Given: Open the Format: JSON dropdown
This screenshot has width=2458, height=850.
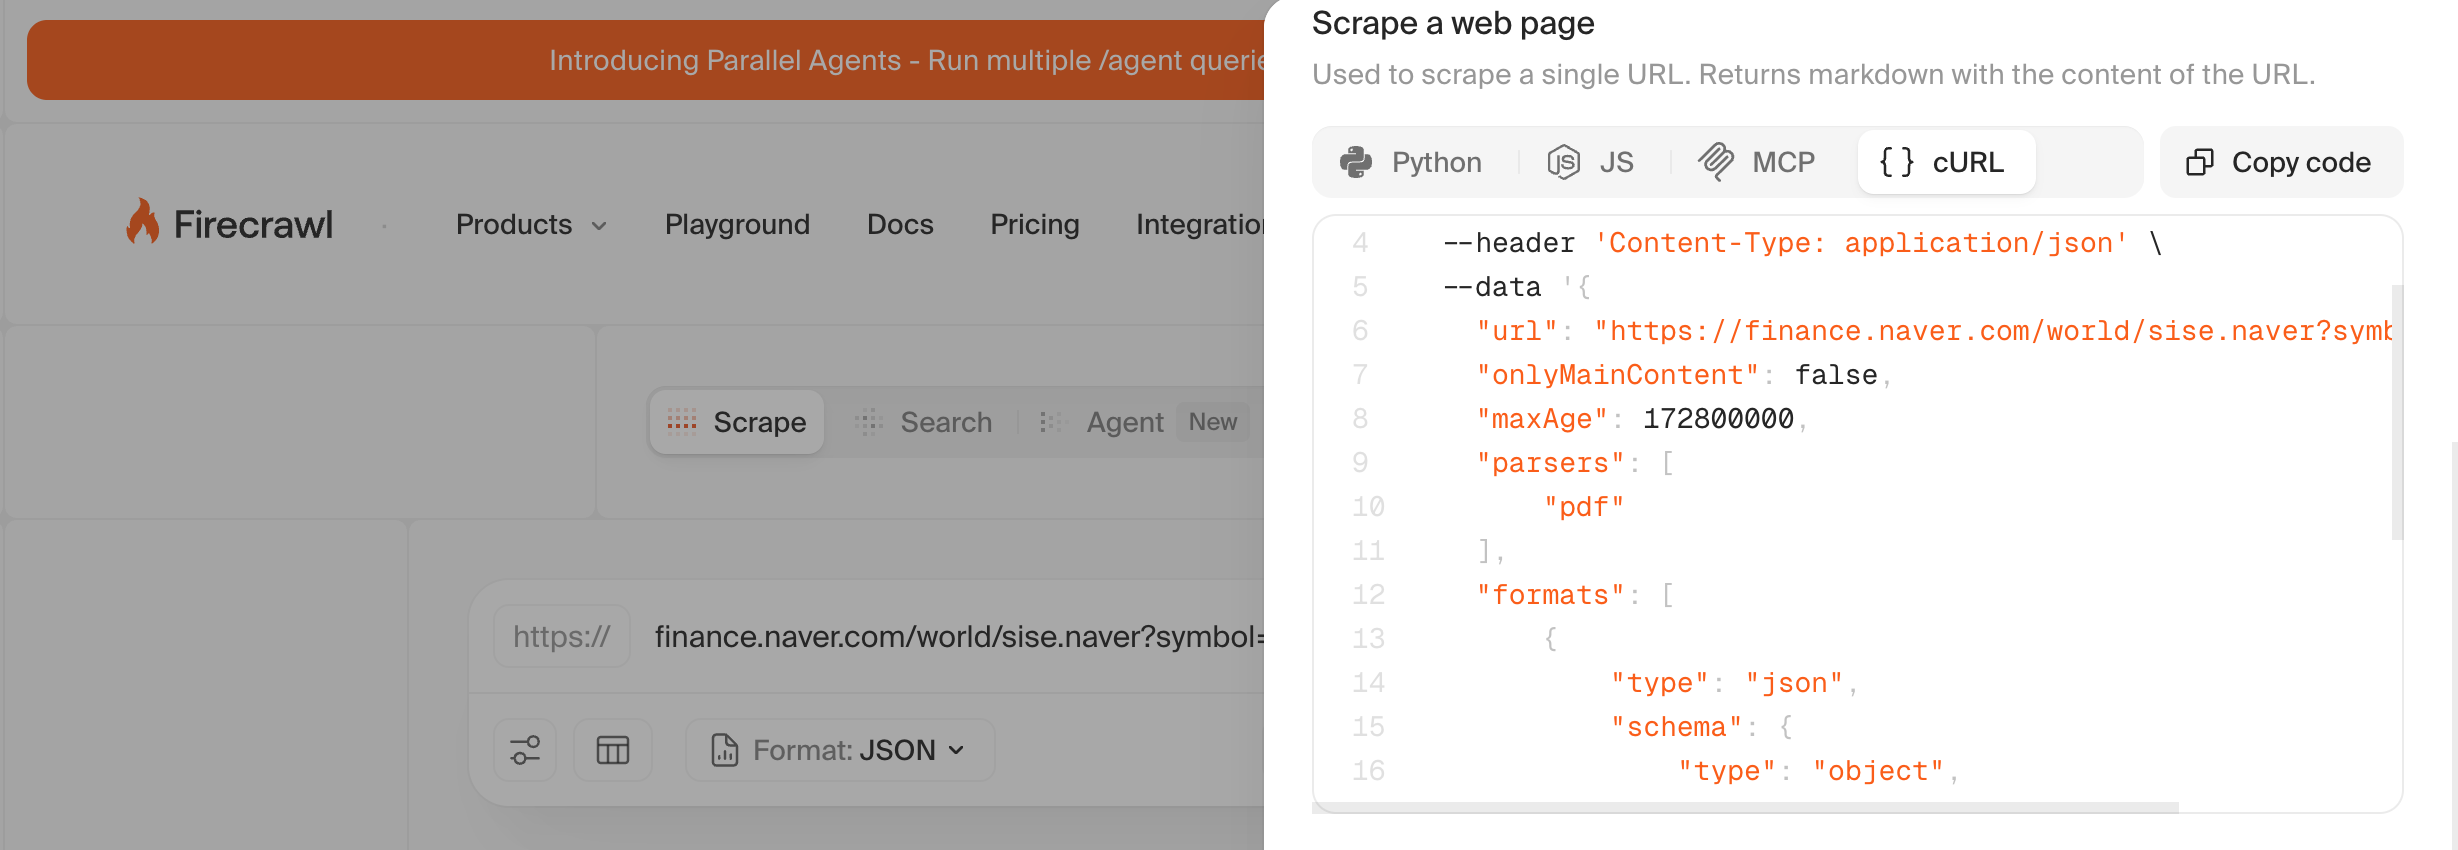Looking at the screenshot, I should coord(840,750).
